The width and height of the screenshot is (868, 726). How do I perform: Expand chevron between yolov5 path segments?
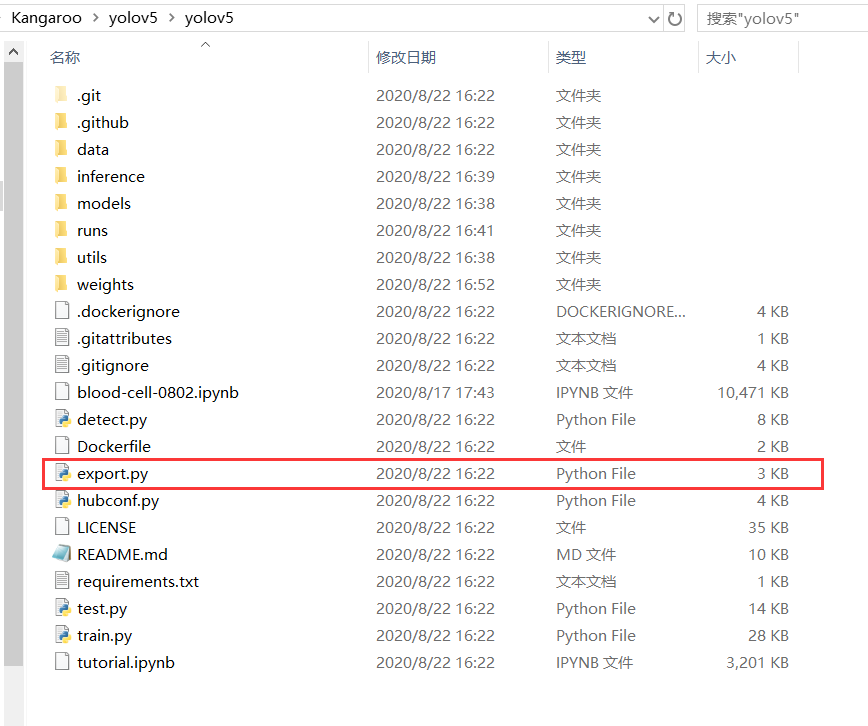point(172,18)
